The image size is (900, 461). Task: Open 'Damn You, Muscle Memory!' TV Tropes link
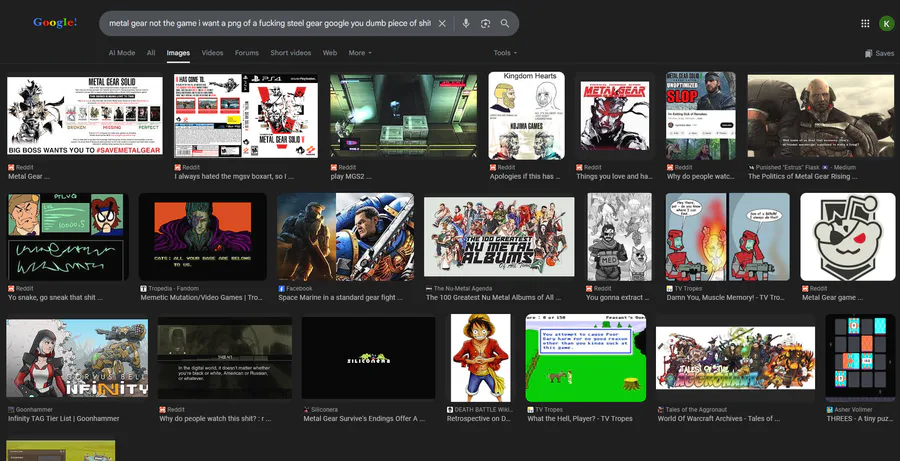726,298
